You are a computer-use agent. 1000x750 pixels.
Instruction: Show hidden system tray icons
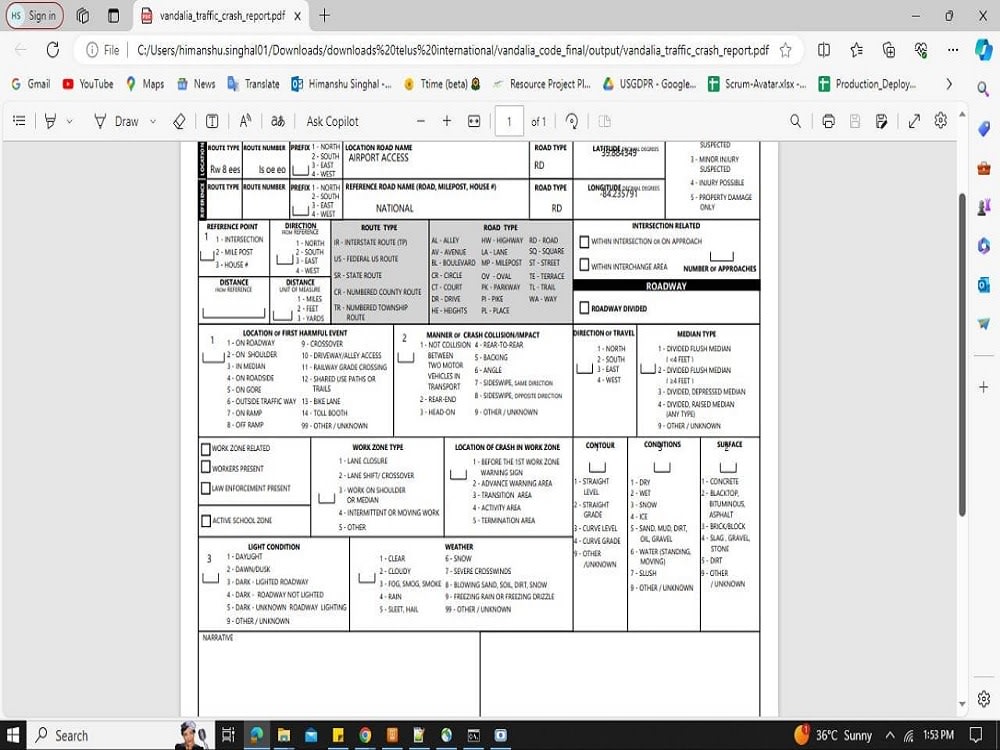(890, 735)
